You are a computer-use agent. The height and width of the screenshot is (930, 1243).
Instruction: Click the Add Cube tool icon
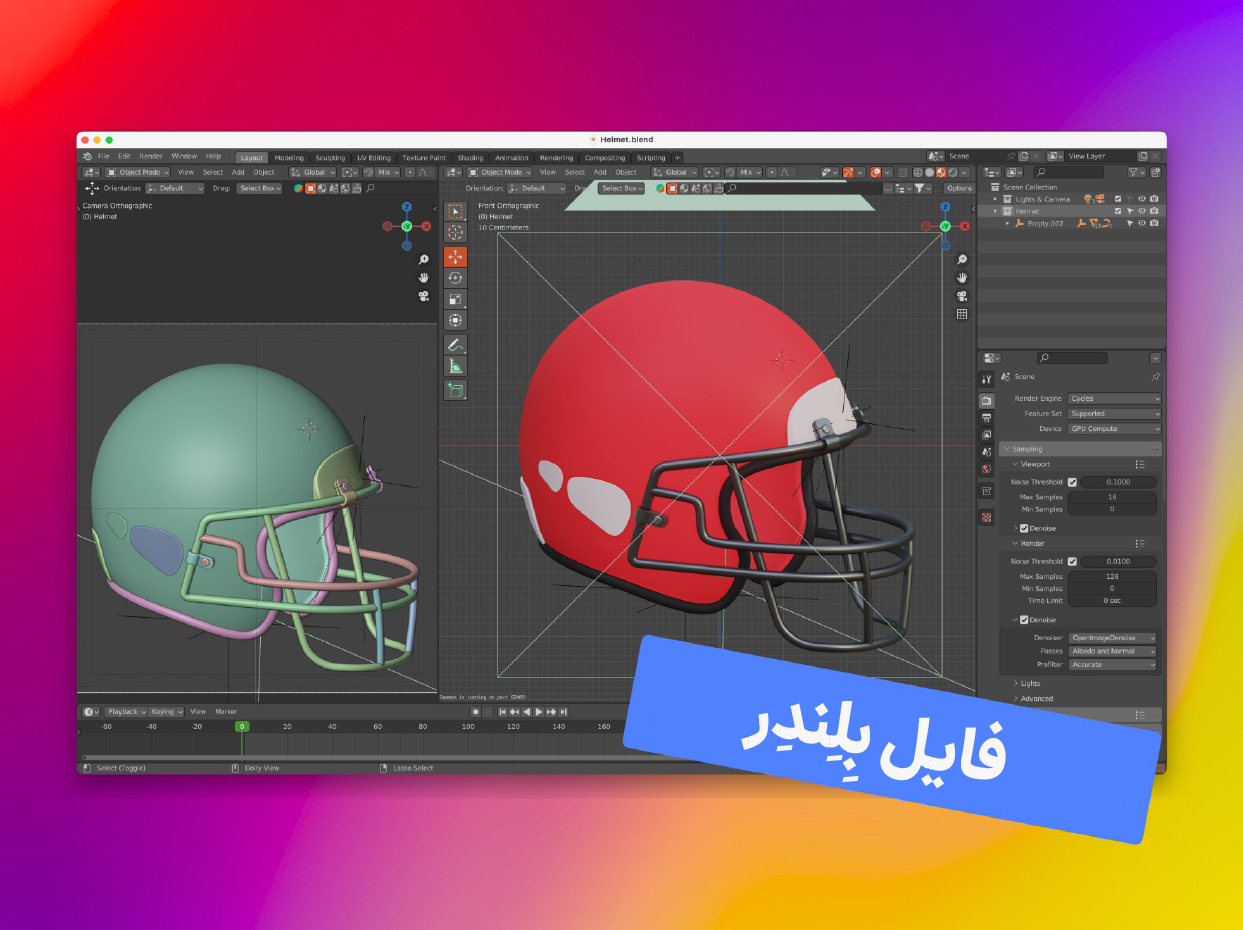click(x=455, y=390)
